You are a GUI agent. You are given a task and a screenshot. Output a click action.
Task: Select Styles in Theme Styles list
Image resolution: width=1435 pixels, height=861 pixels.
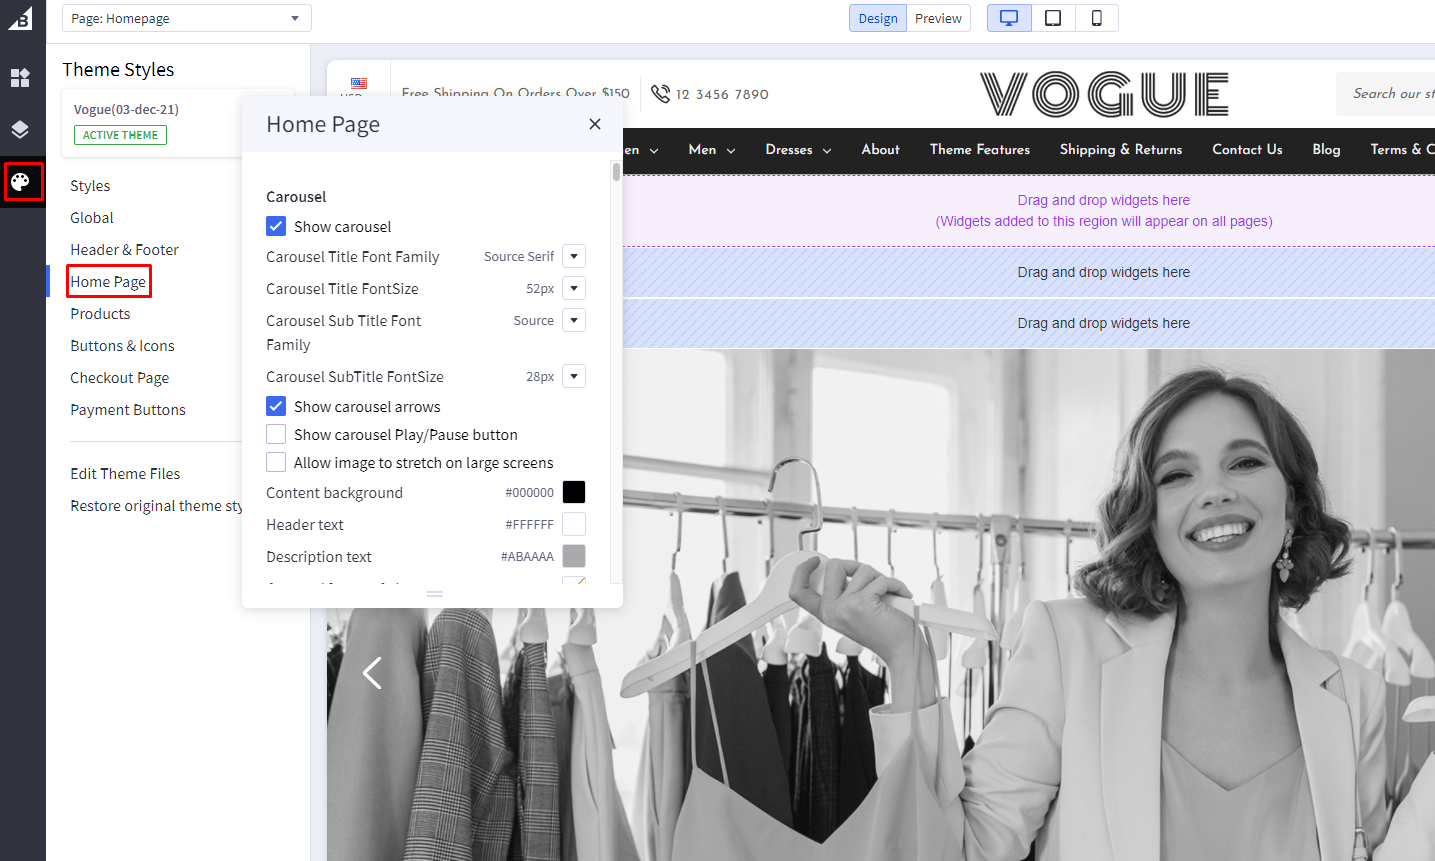[90, 186]
